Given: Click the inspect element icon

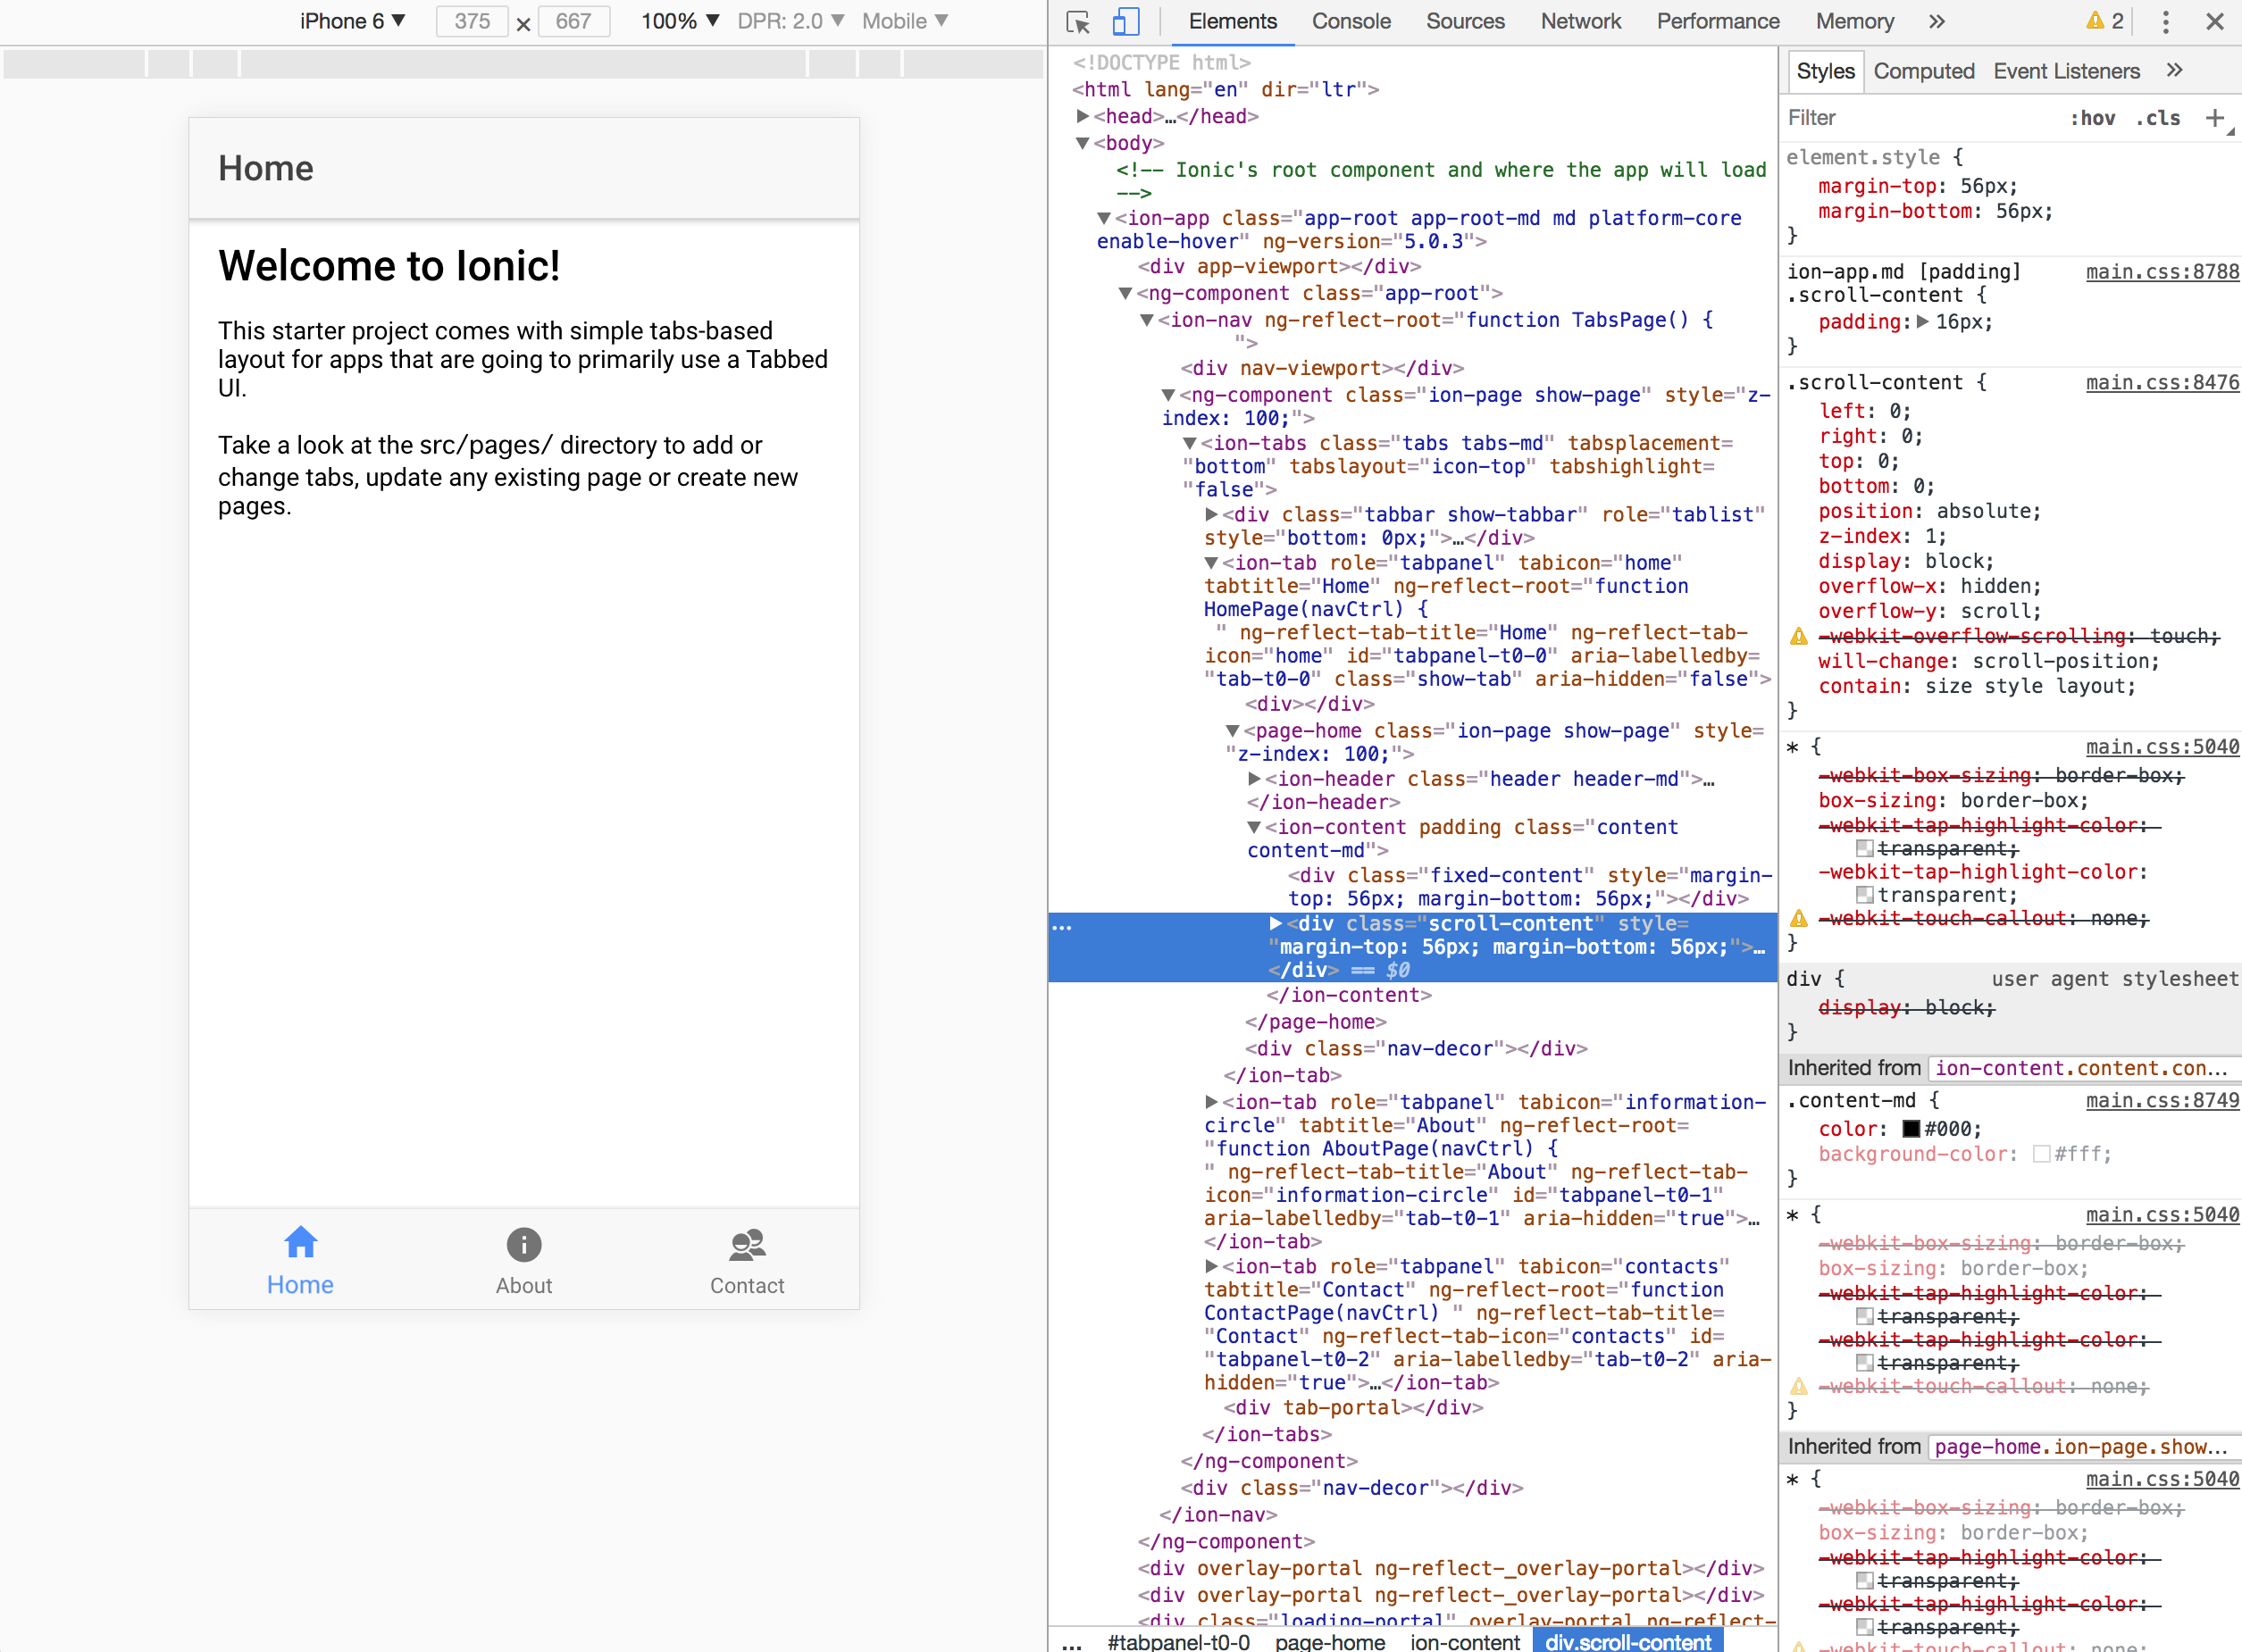Looking at the screenshot, I should [1075, 21].
